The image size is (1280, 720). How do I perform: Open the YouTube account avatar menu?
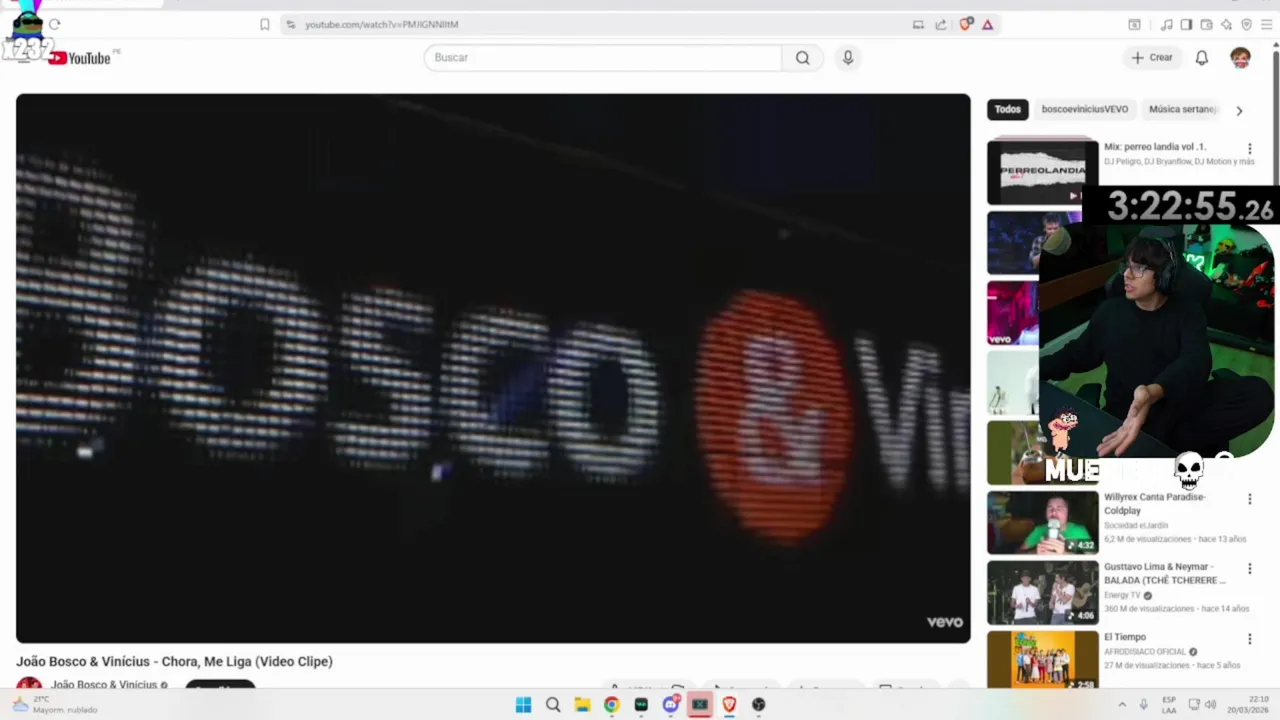tap(1240, 58)
